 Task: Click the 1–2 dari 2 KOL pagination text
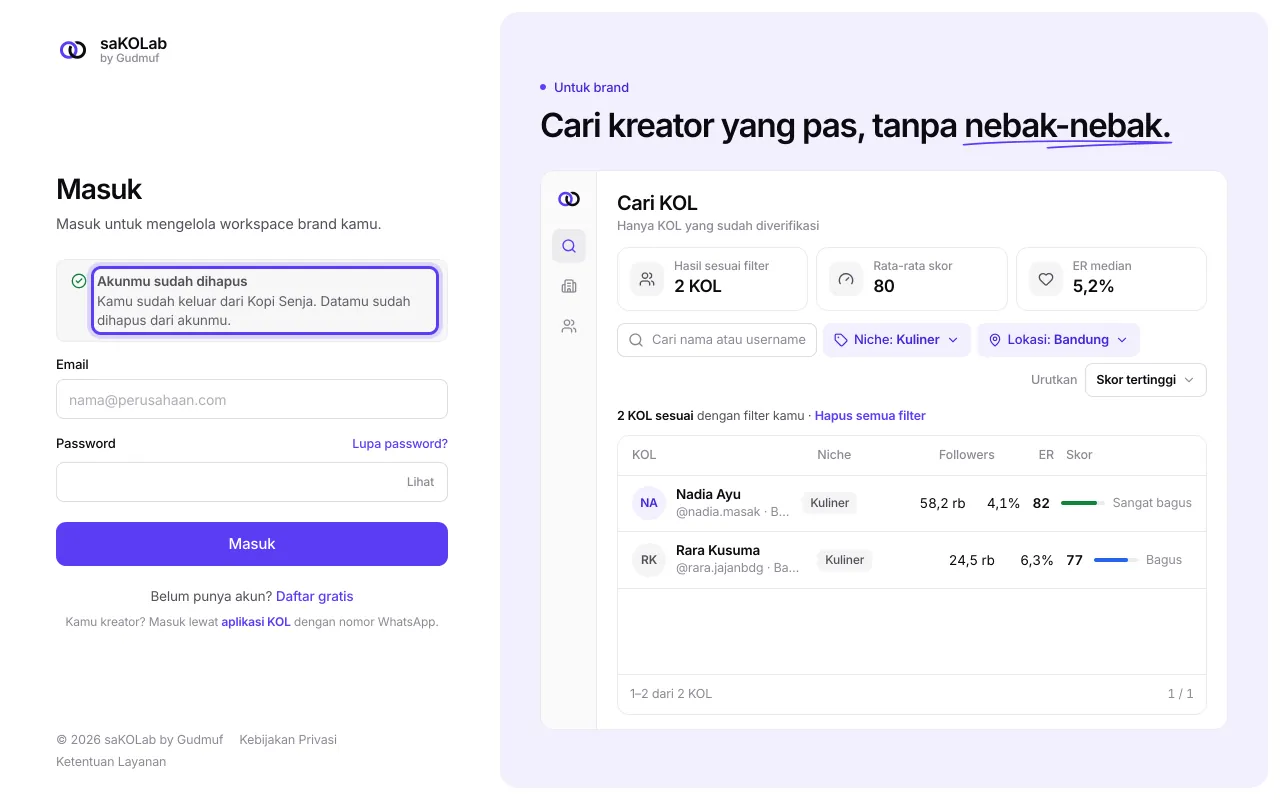671,694
